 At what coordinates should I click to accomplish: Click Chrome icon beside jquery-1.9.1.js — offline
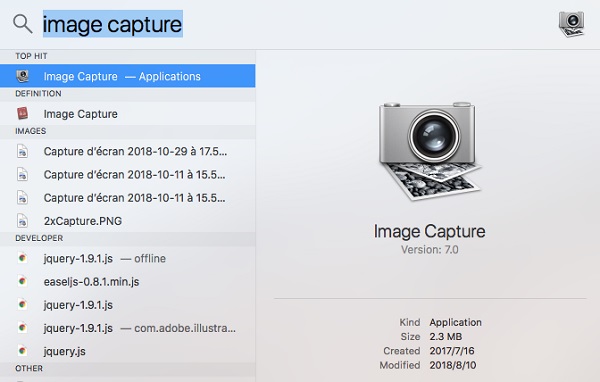(x=23, y=258)
